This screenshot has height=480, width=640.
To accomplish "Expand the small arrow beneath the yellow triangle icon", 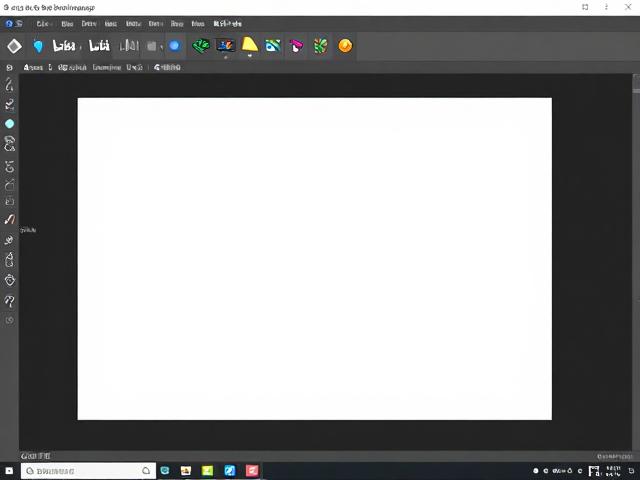I will click(249, 55).
